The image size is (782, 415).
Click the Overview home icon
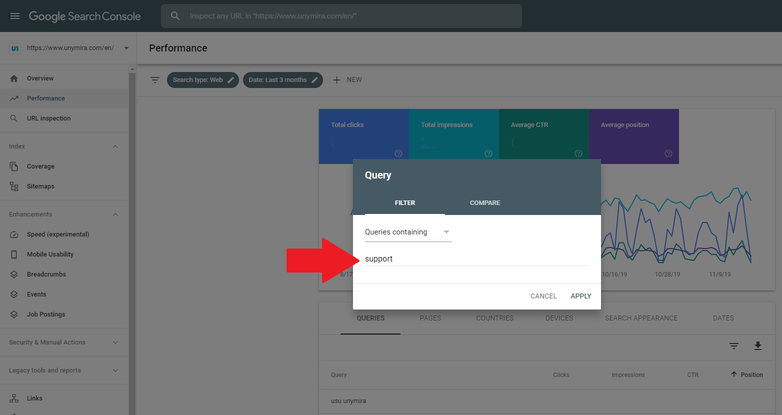(14, 78)
